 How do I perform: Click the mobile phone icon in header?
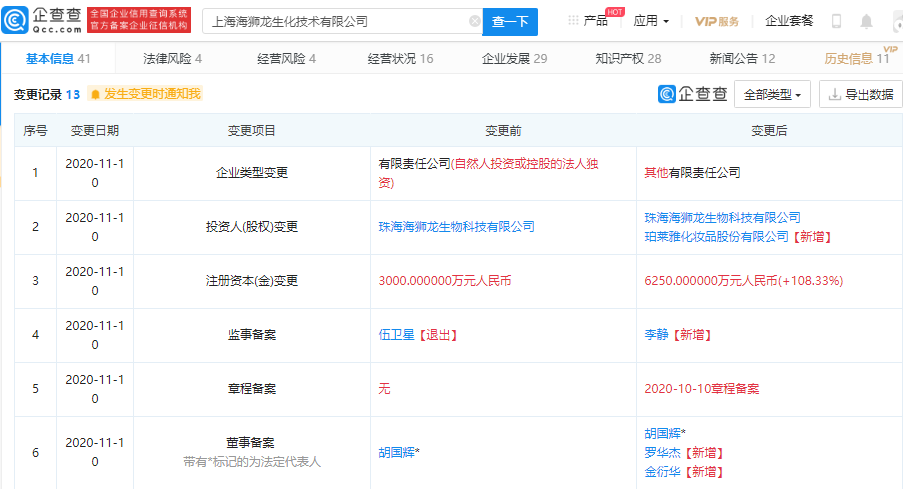pos(836,21)
